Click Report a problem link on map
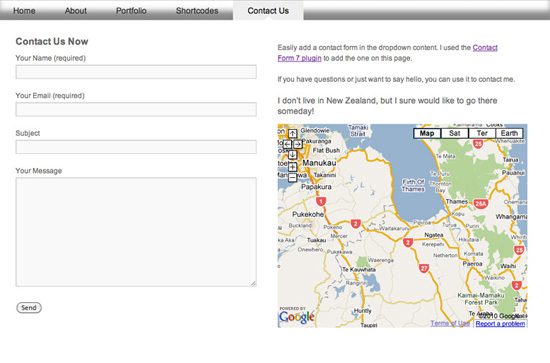 (x=500, y=323)
